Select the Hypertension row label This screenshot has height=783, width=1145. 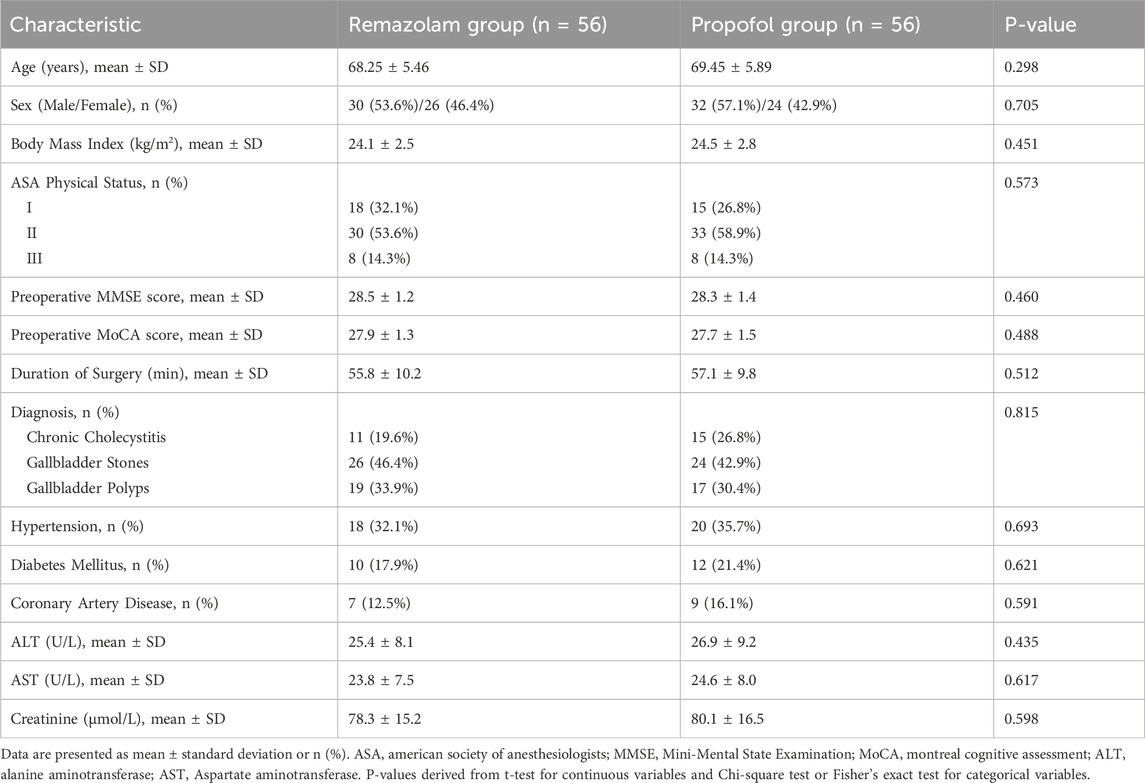click(x=79, y=526)
